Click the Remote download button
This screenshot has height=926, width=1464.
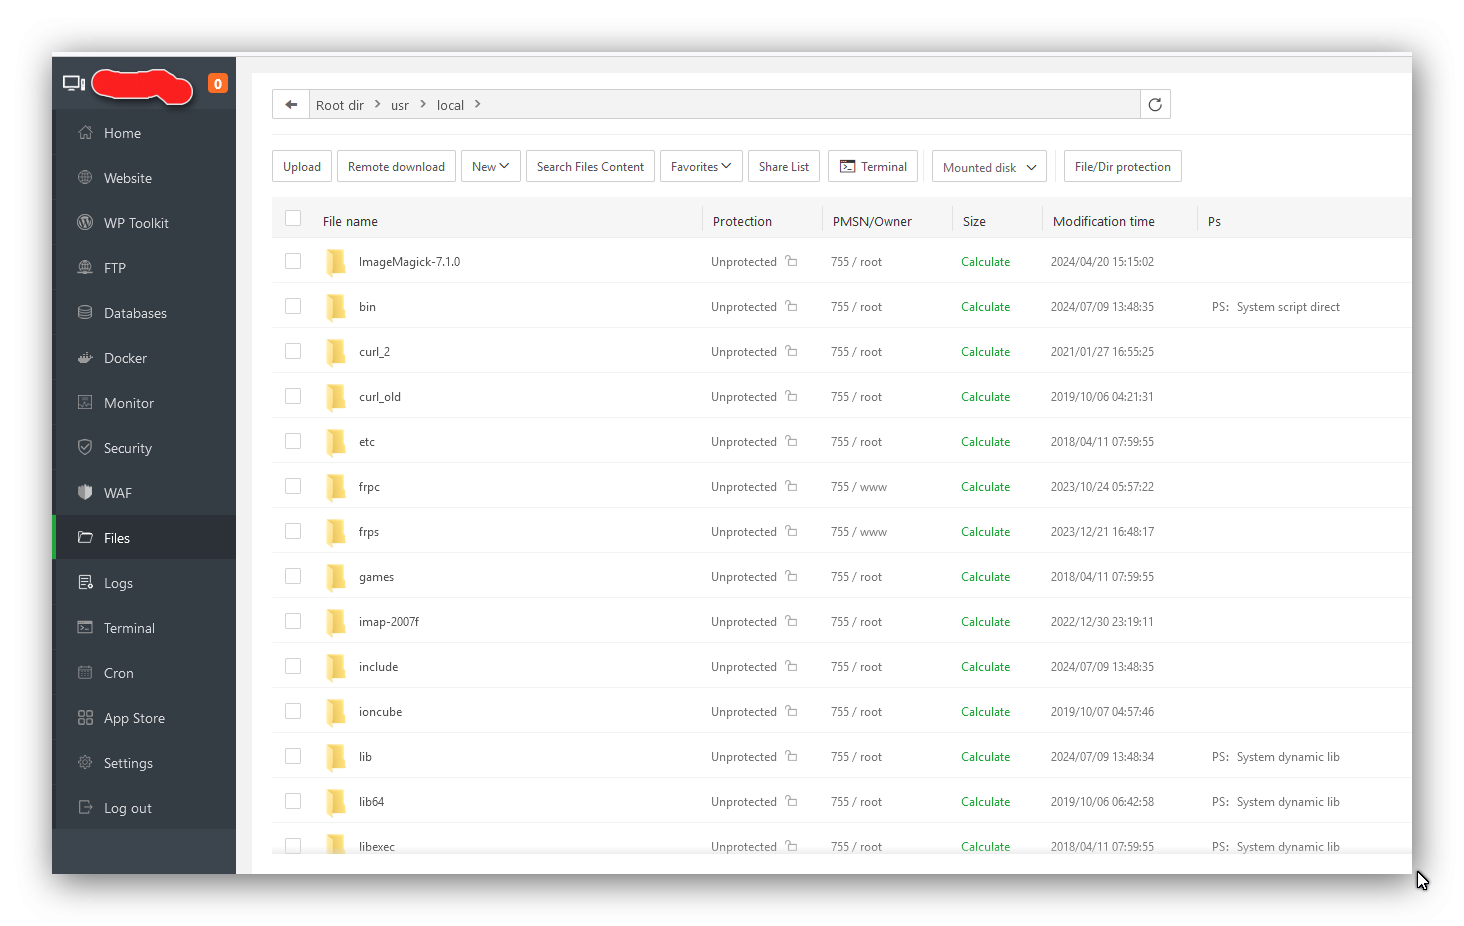click(396, 167)
